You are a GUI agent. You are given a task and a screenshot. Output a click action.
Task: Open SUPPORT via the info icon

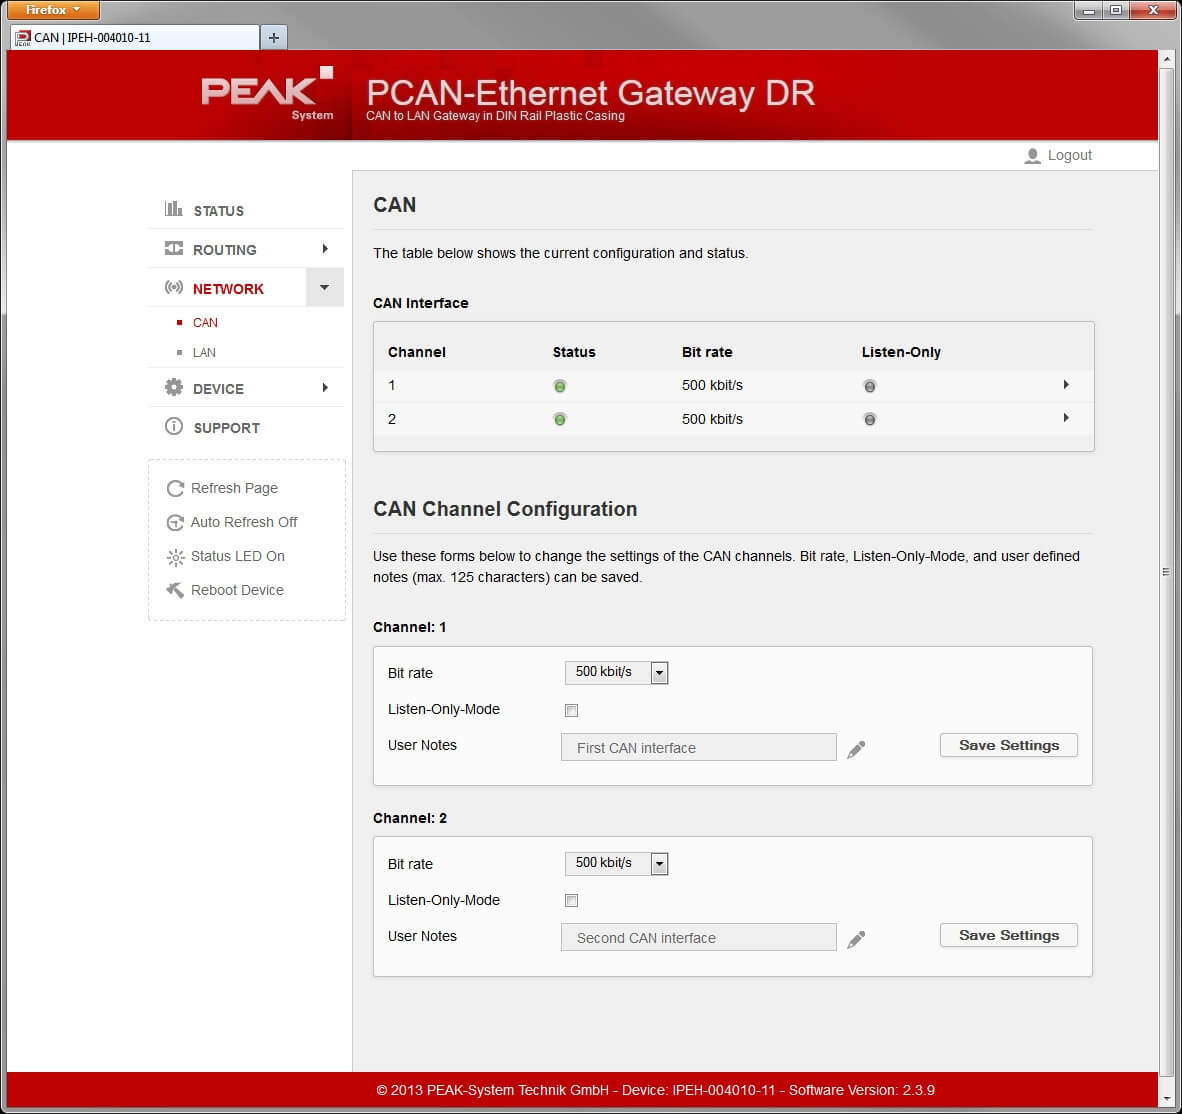(174, 427)
